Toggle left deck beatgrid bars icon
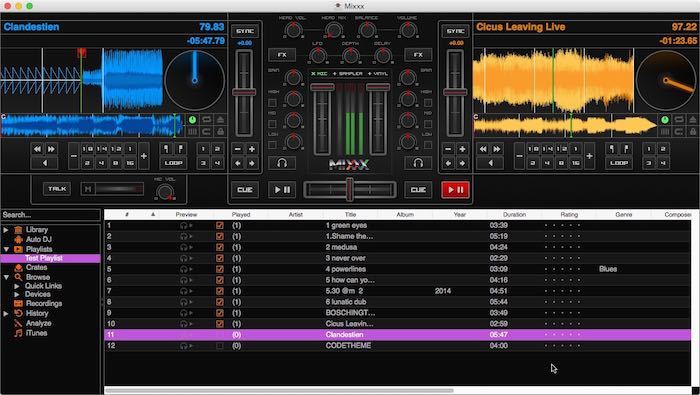Screen dimensions: 700x395 pyautogui.click(x=192, y=132)
